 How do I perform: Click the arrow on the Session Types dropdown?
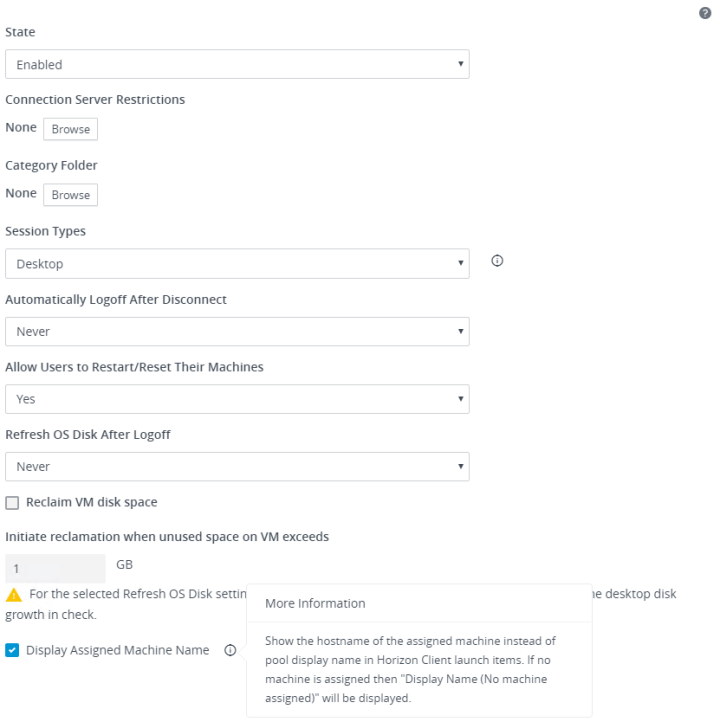[460, 264]
